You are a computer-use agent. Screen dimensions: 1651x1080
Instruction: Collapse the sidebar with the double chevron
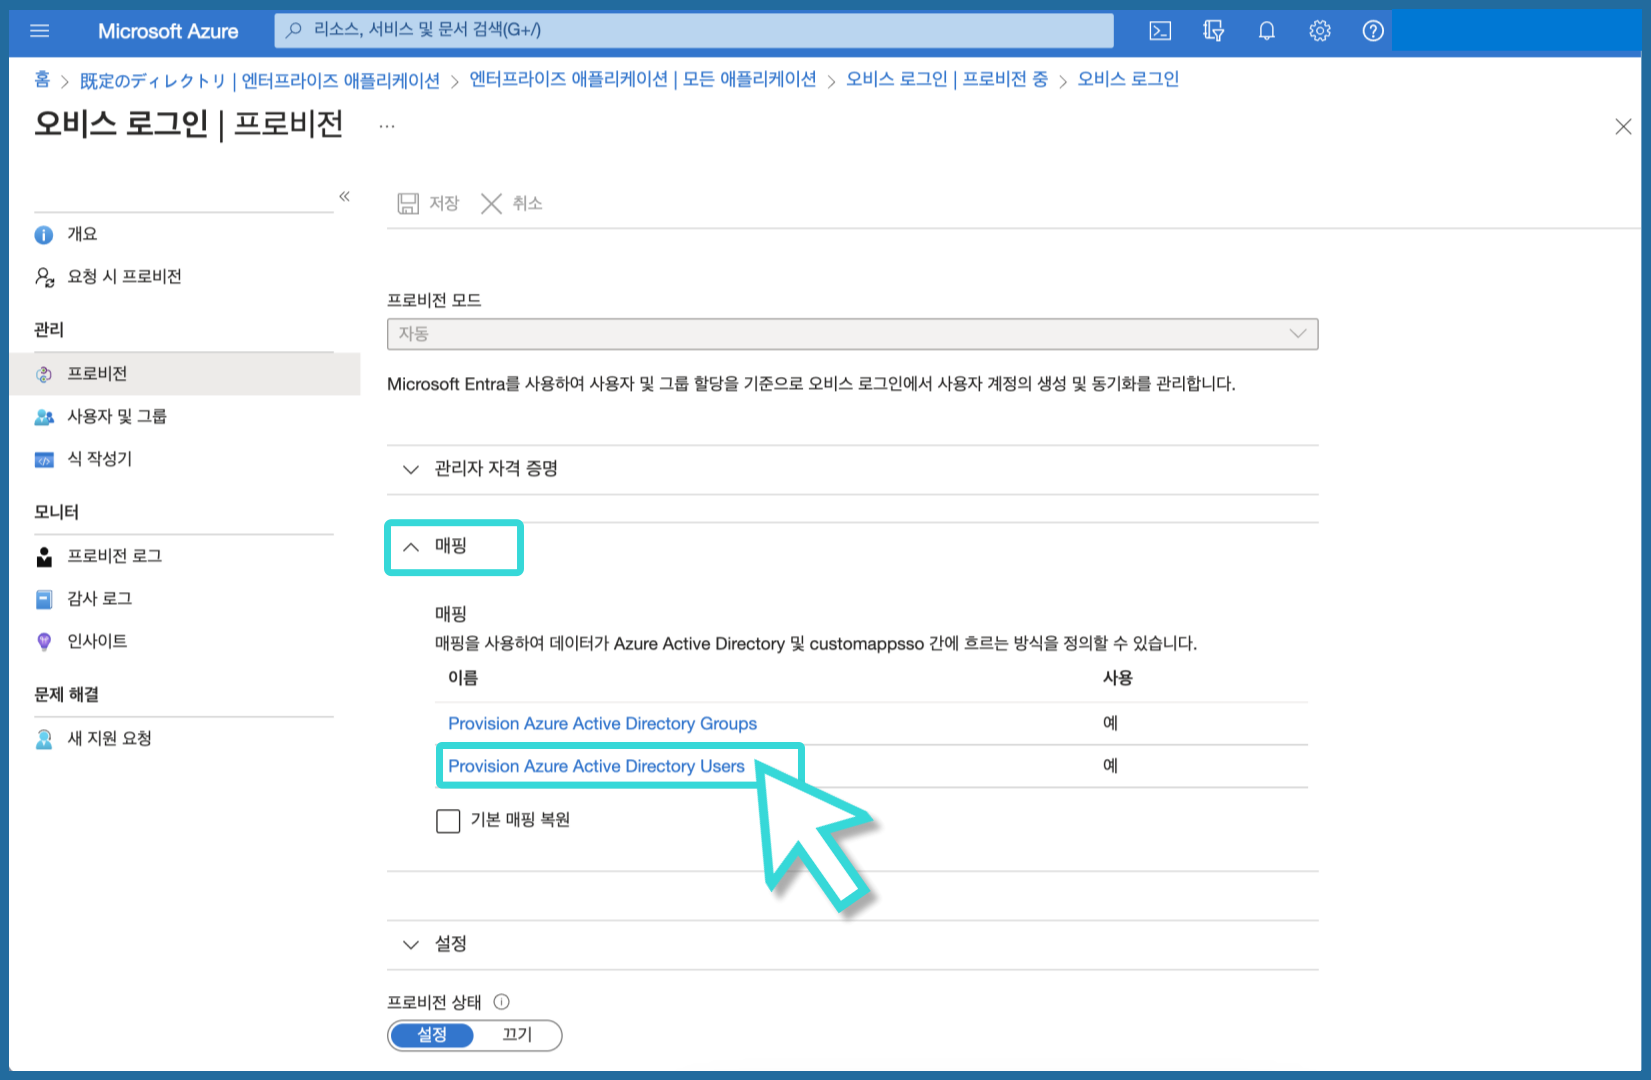pos(344,196)
